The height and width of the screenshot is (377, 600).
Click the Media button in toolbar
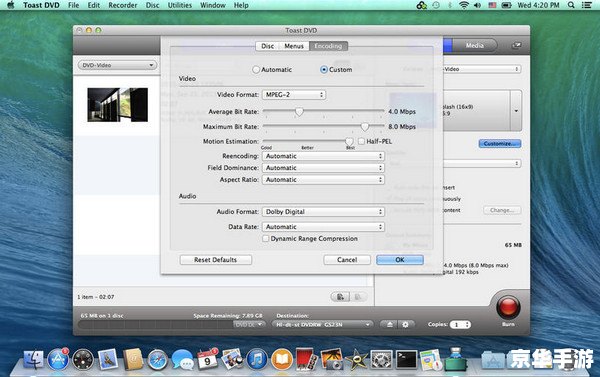tap(474, 46)
